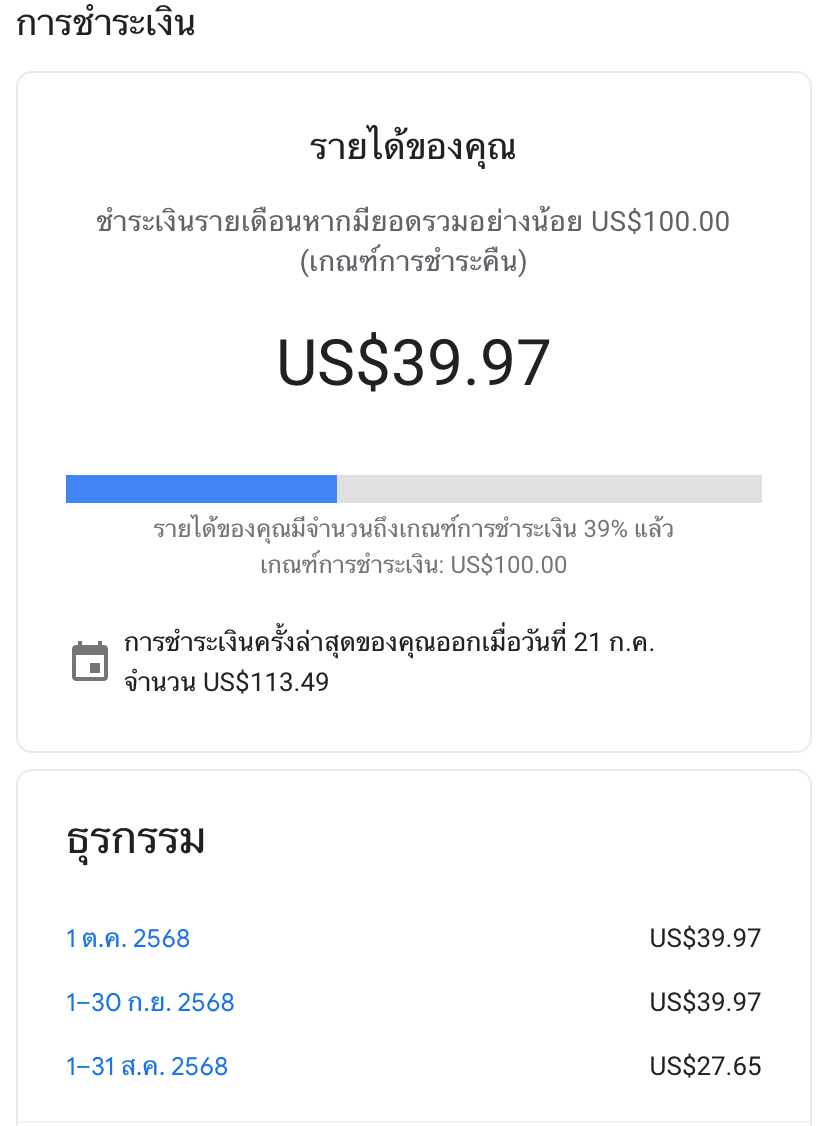Open the 1–30 ก.ย. 2568 transaction link
The width and height of the screenshot is (828, 1126).
tap(150, 1002)
